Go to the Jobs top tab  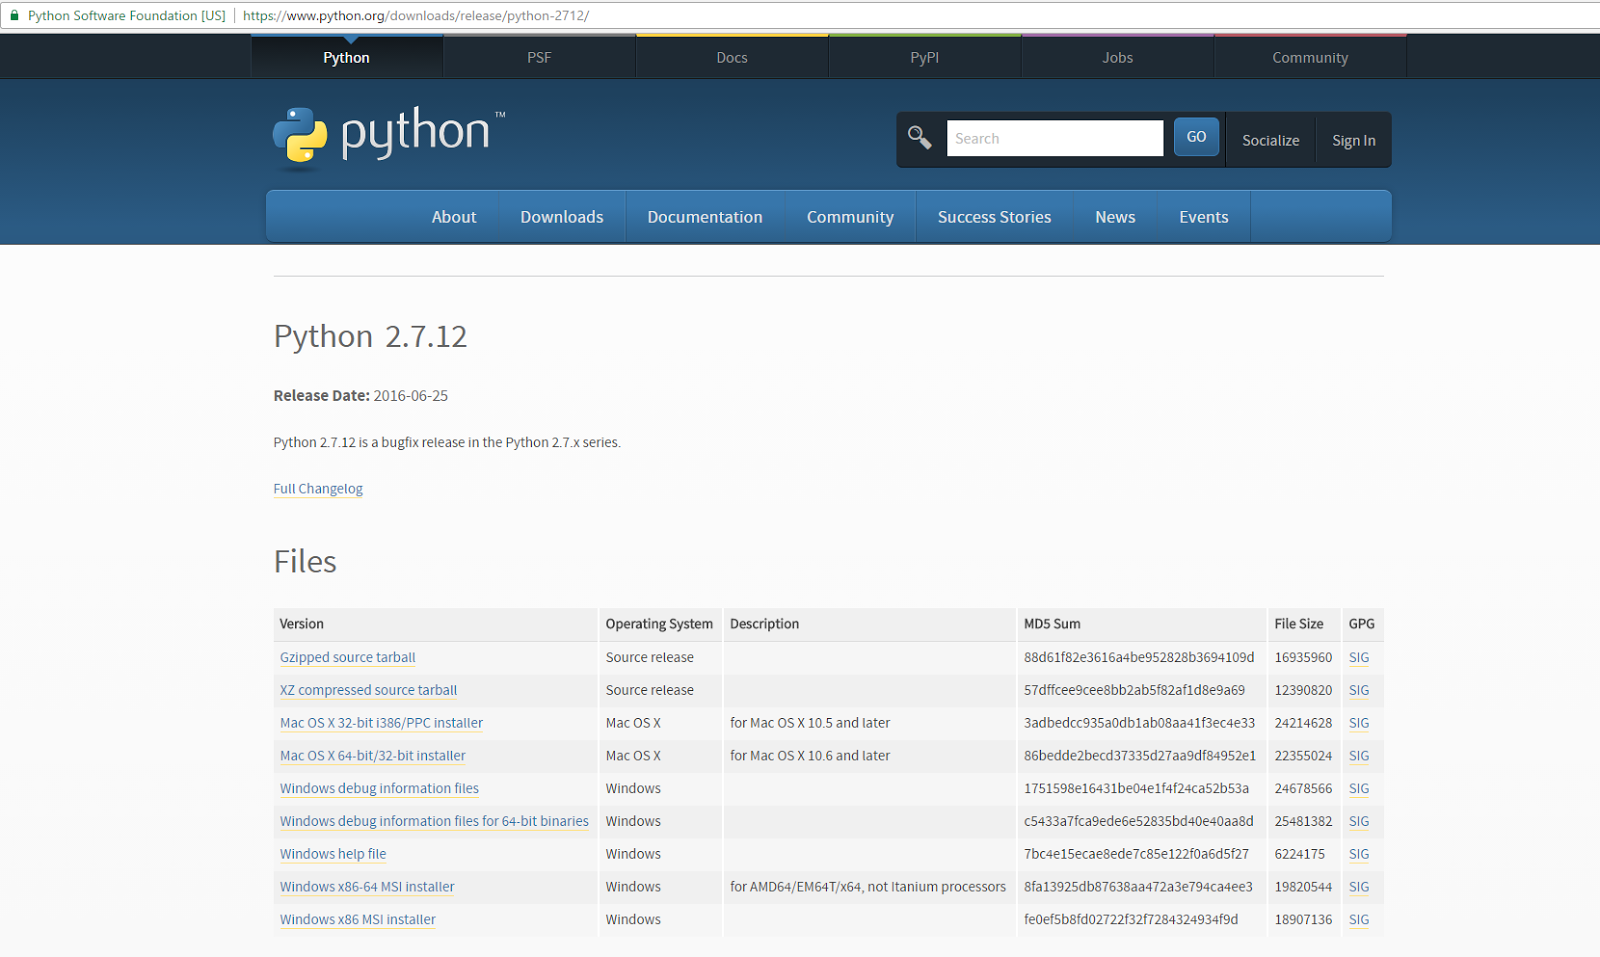1118,57
